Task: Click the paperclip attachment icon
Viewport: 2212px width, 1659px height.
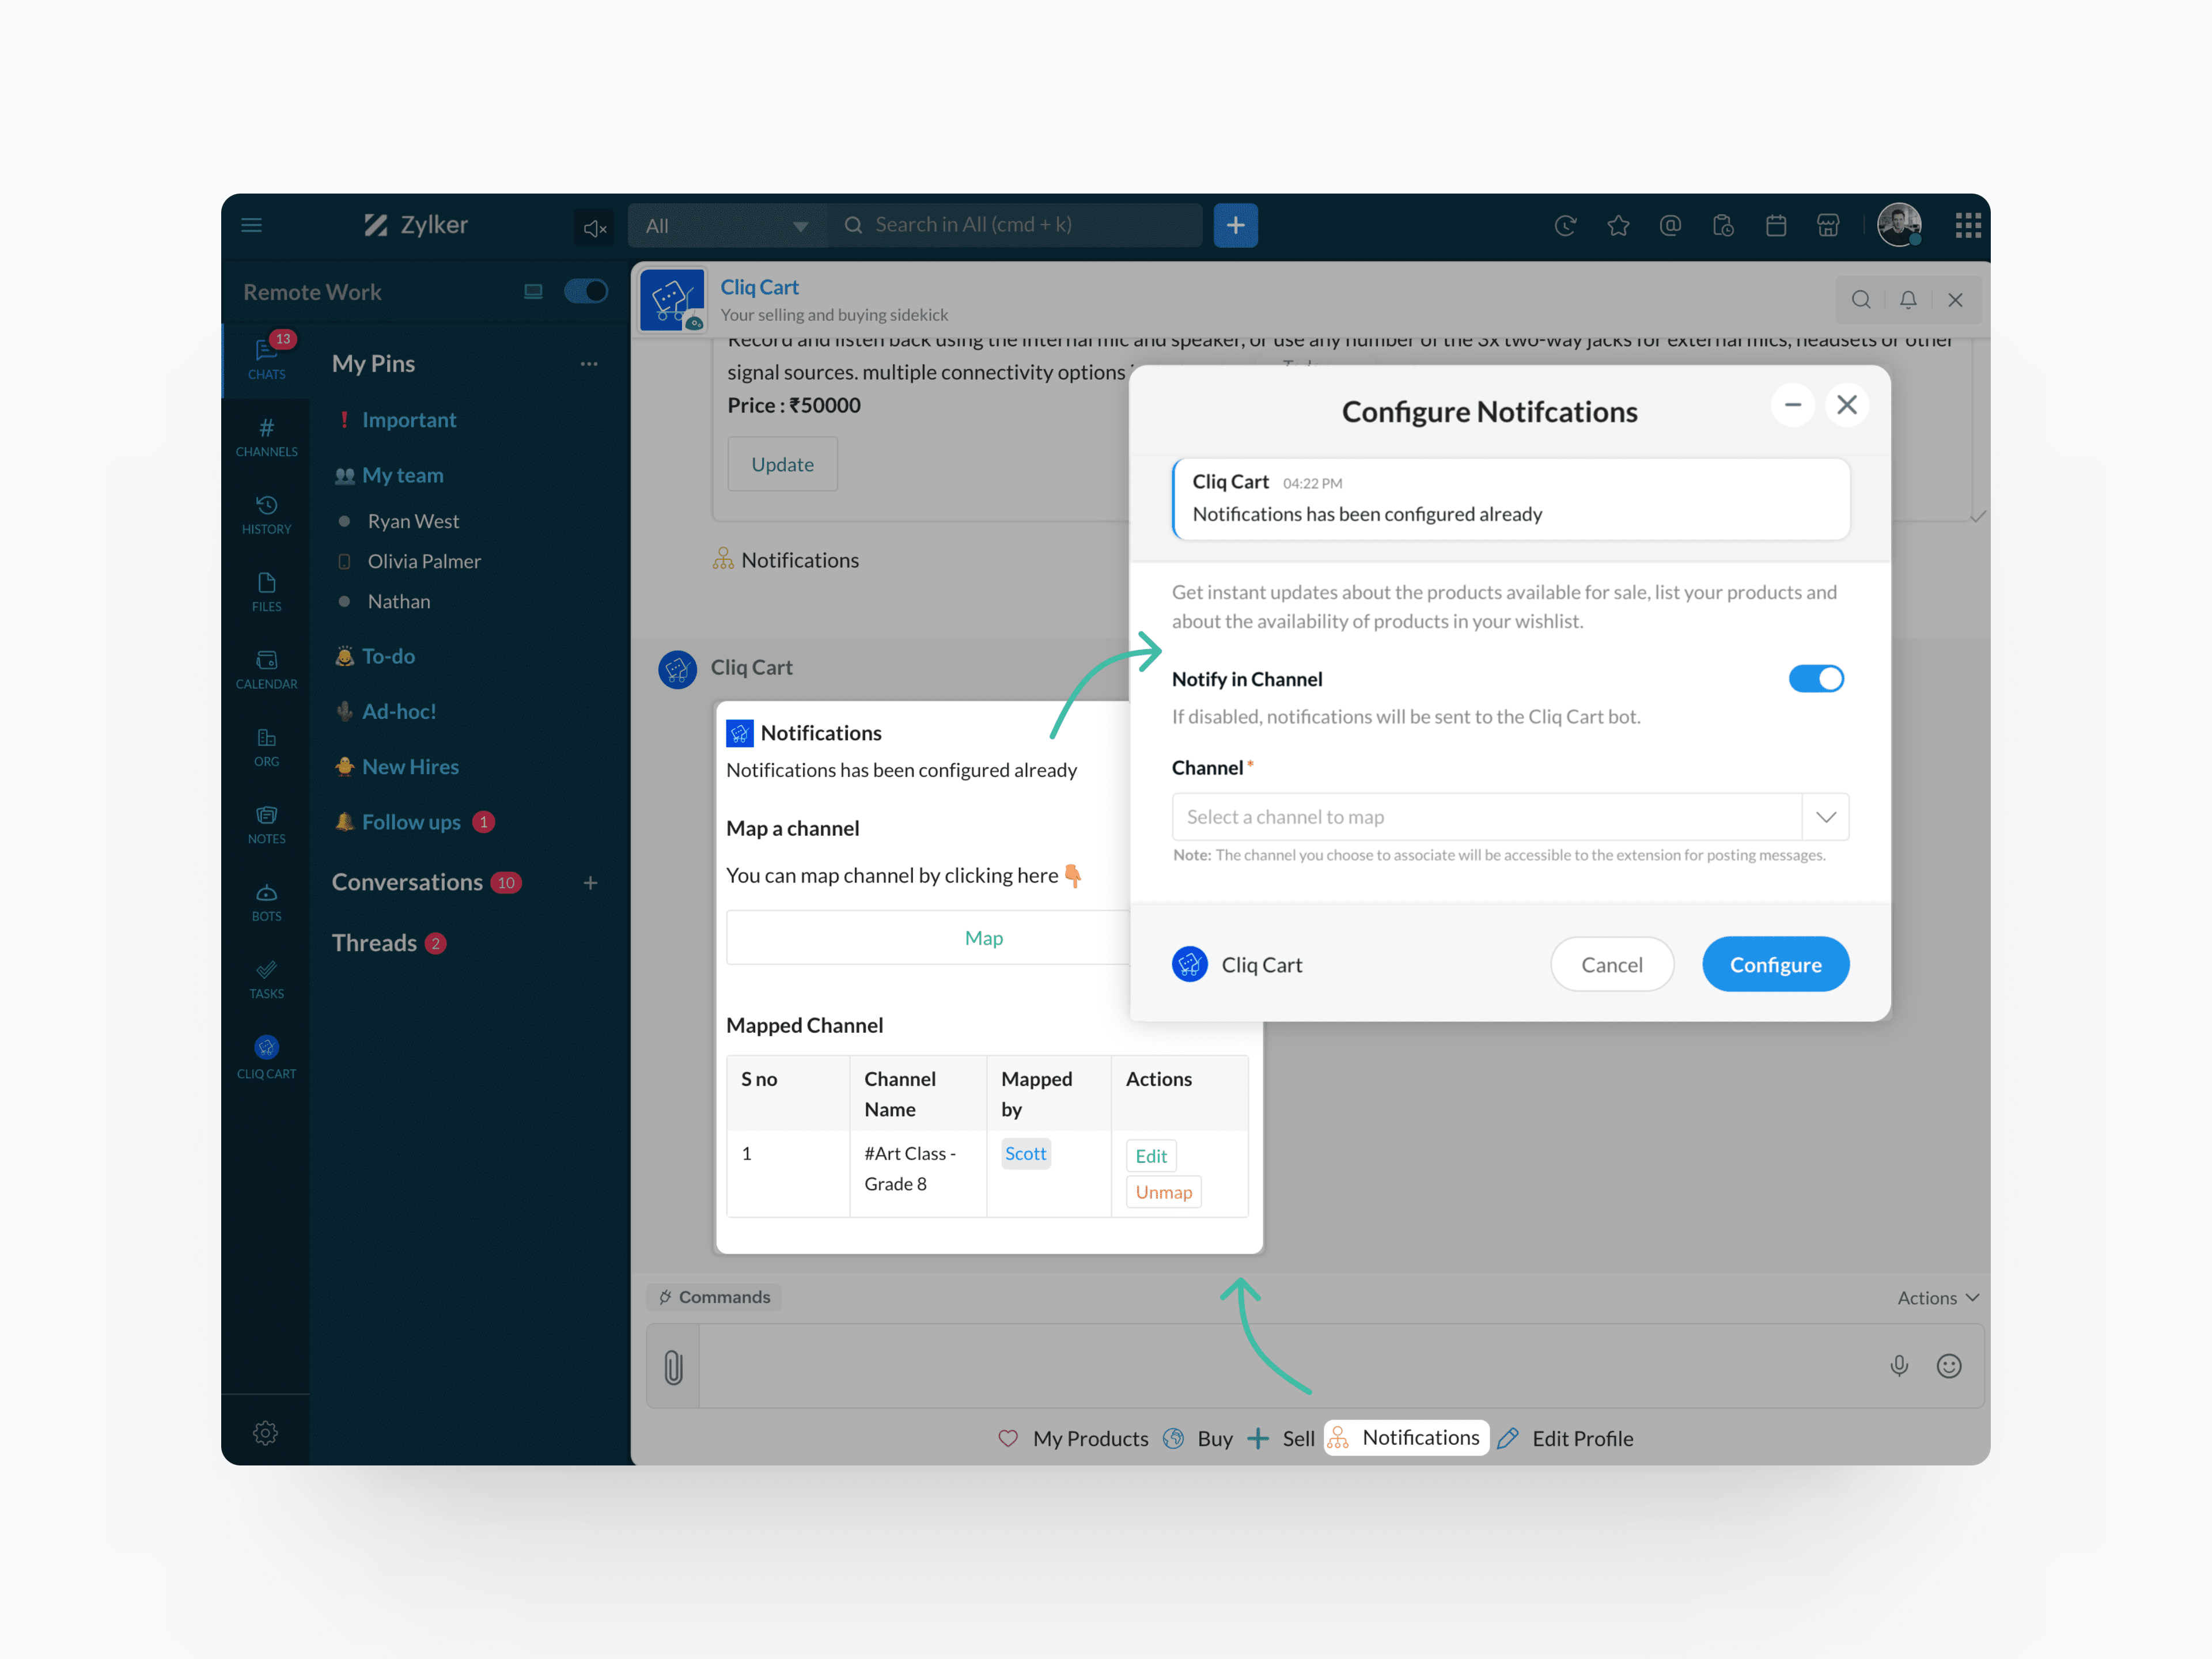Action: pos(673,1366)
